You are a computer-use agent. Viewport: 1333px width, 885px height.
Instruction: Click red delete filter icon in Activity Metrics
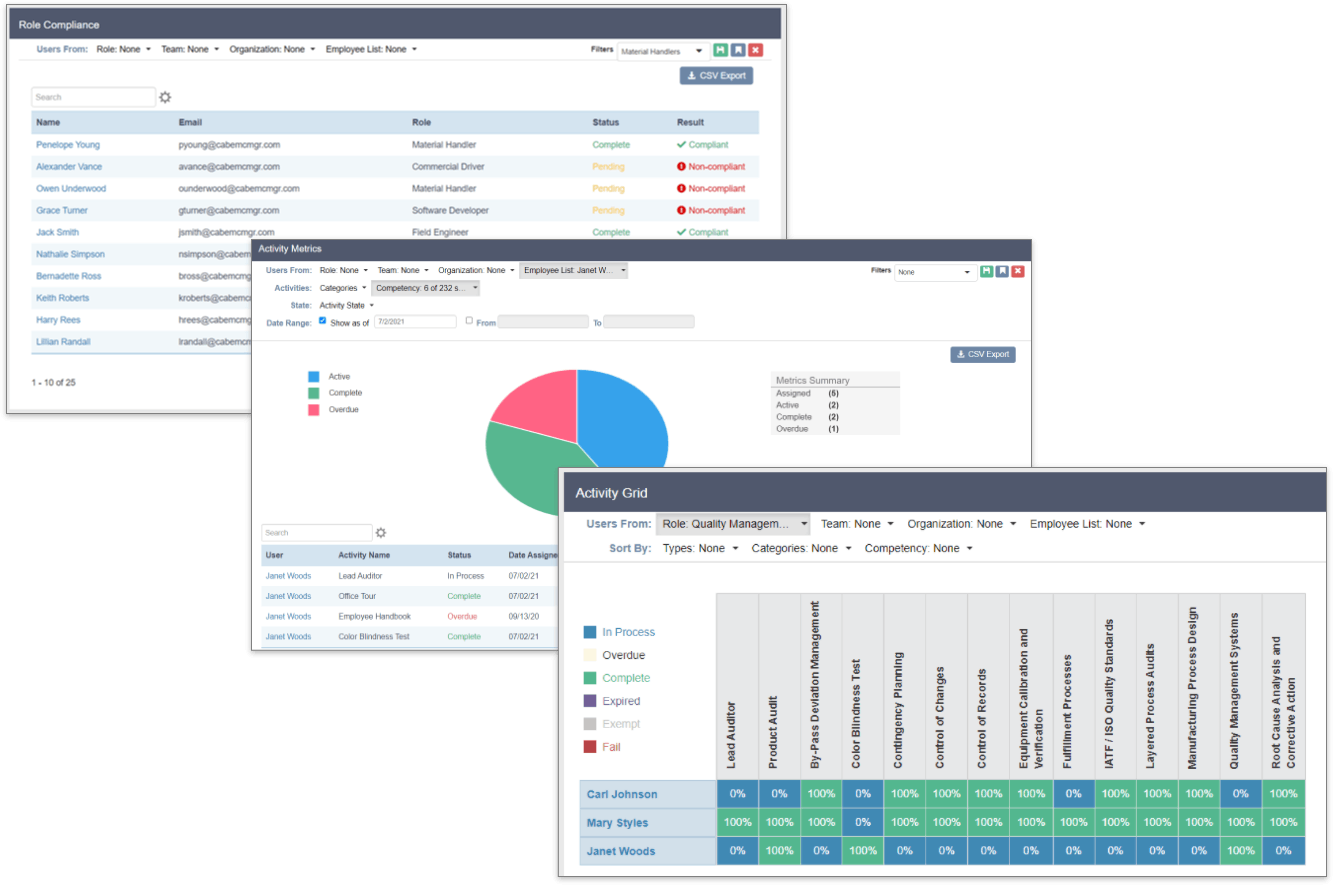(1018, 271)
